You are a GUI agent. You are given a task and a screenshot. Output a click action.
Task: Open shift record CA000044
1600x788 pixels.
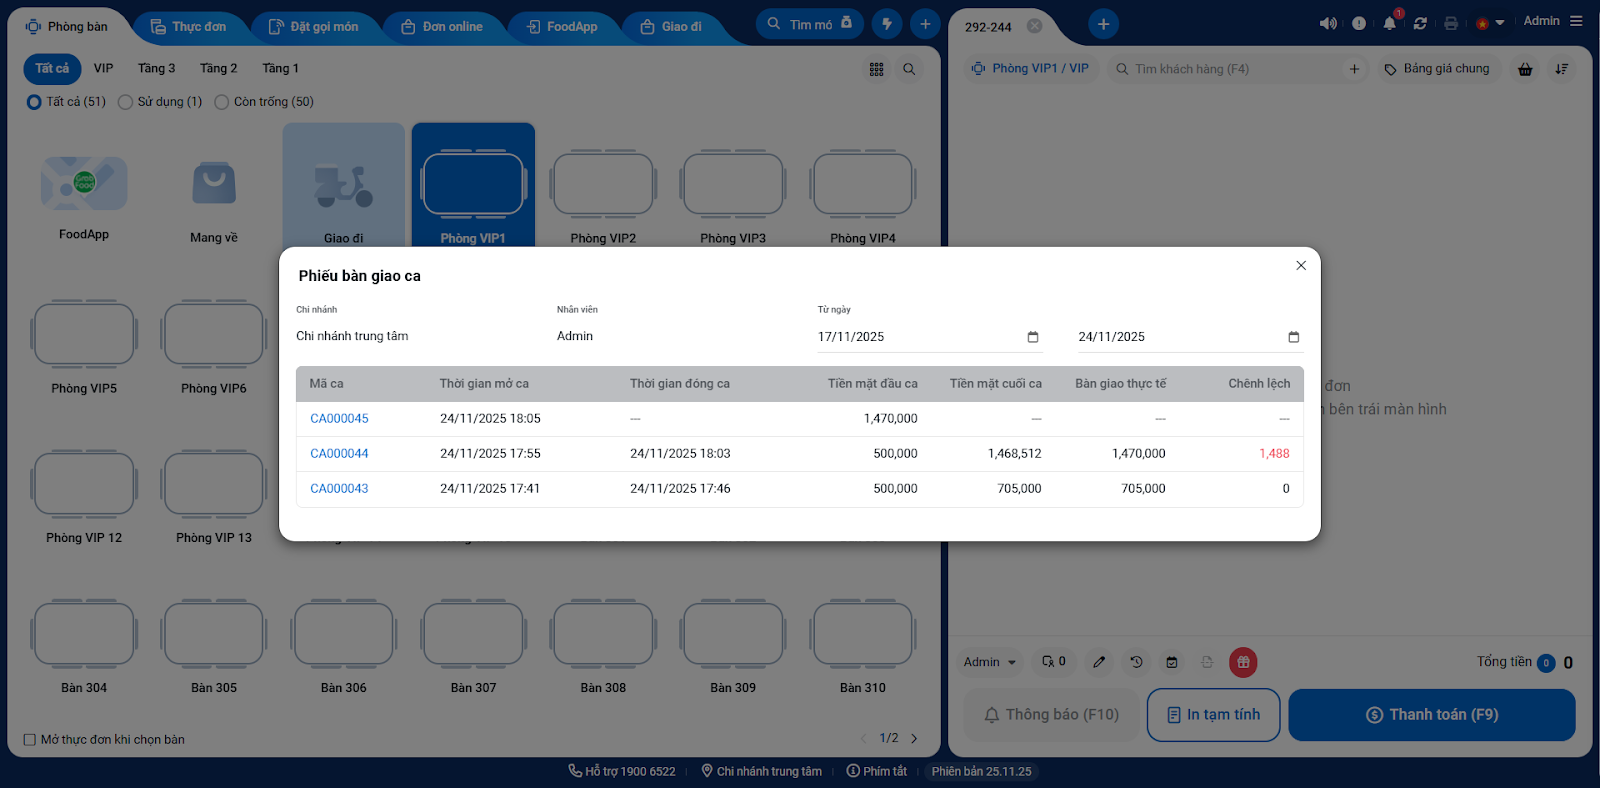[x=339, y=454]
